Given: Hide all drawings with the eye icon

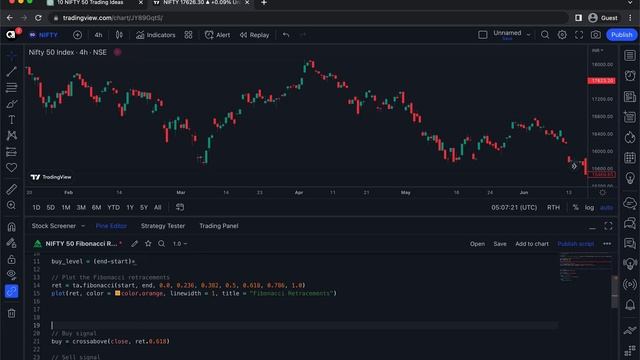Looking at the screenshot, I should click(11, 274).
